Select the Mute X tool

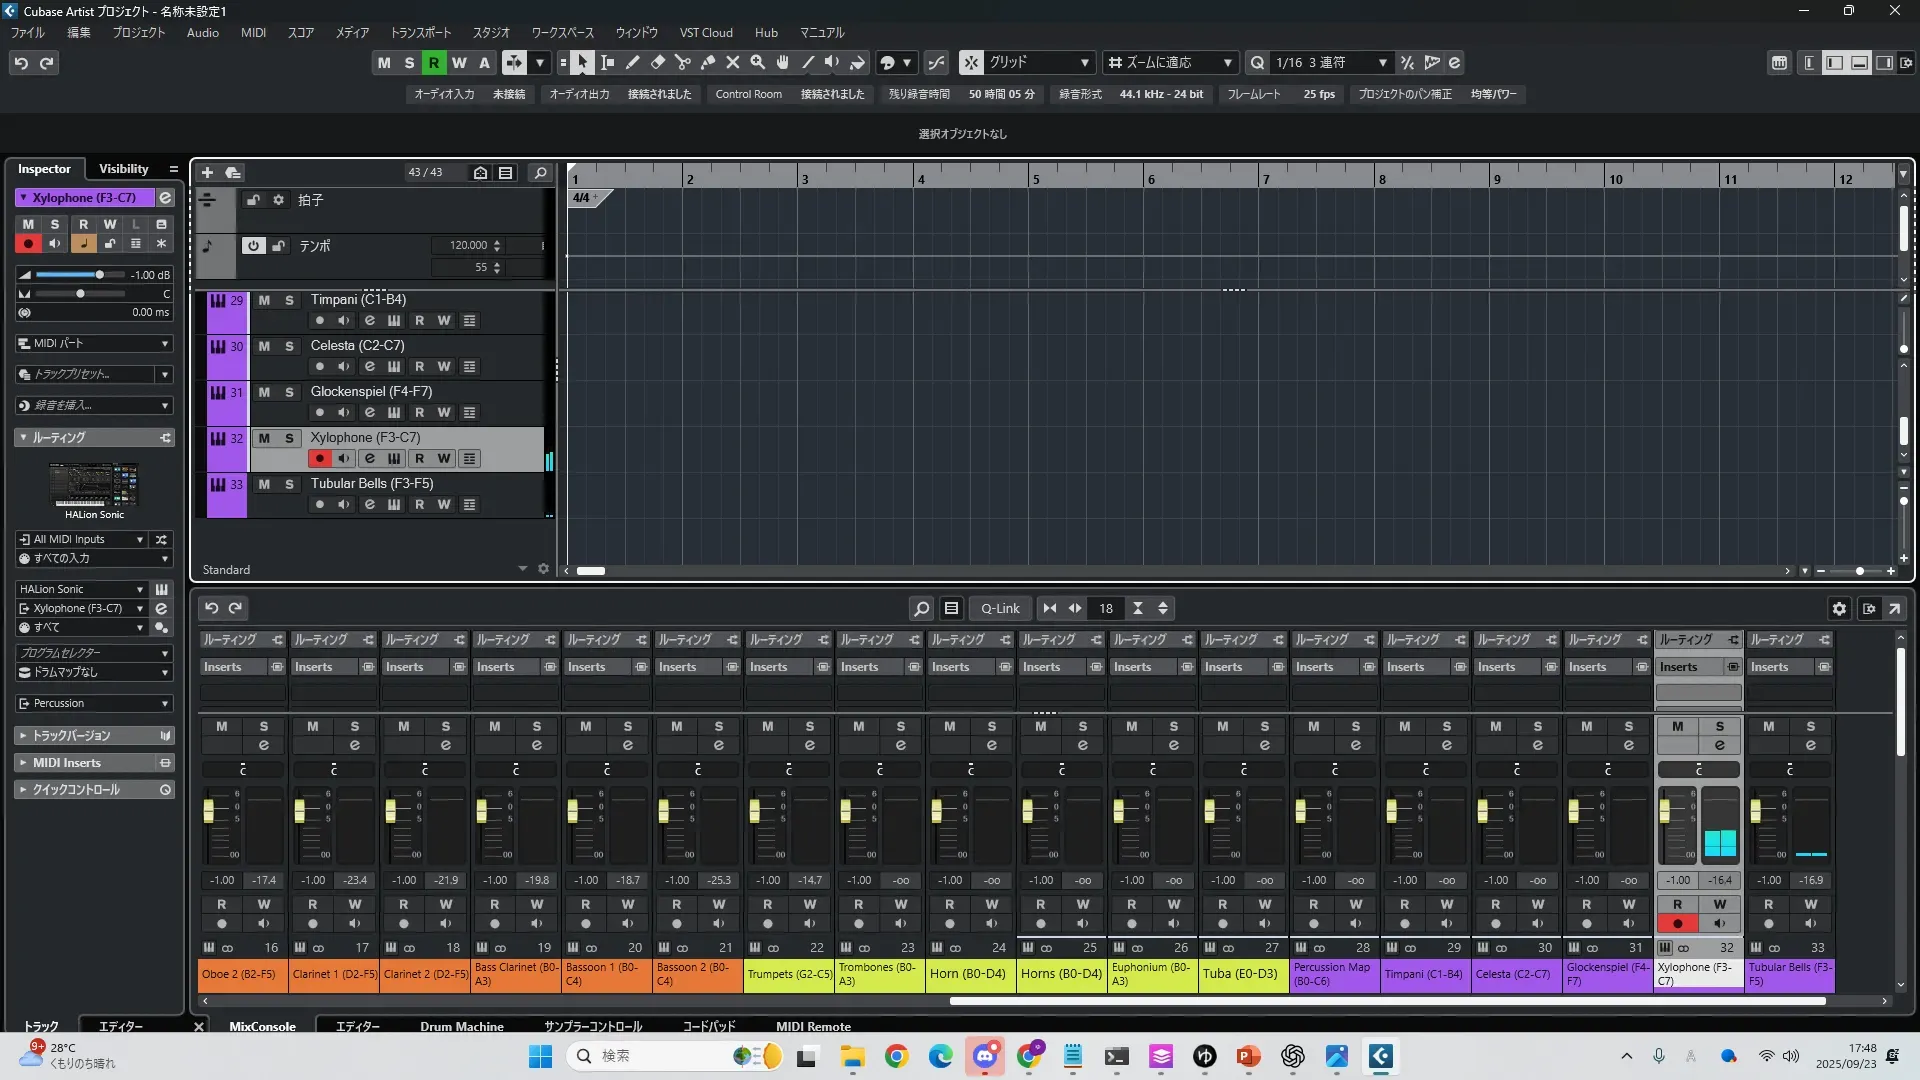coord(733,63)
